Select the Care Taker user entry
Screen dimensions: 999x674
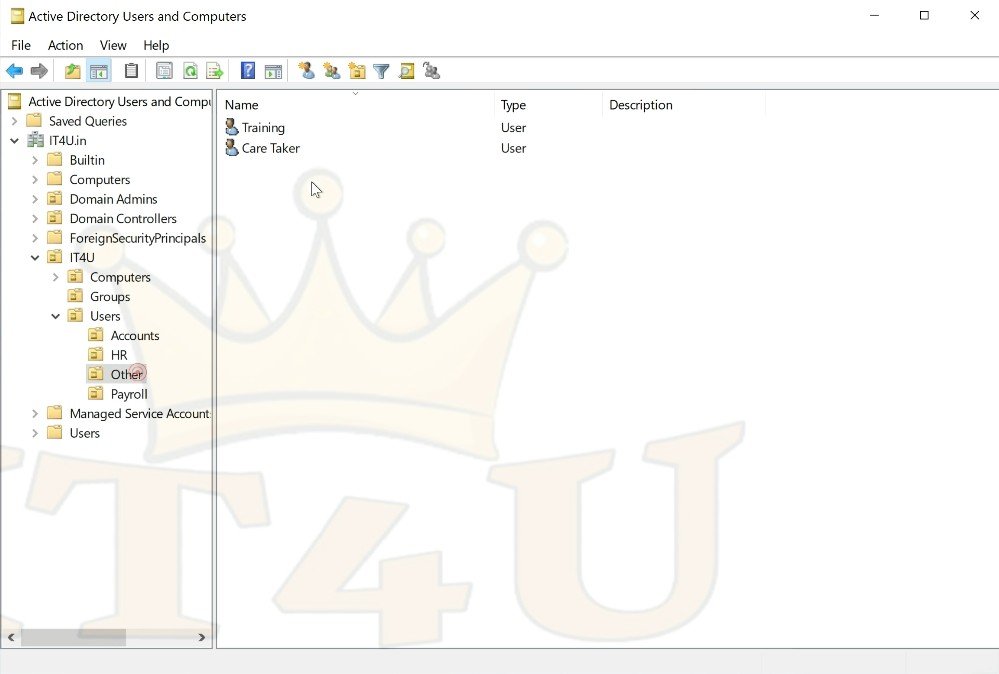(x=270, y=148)
